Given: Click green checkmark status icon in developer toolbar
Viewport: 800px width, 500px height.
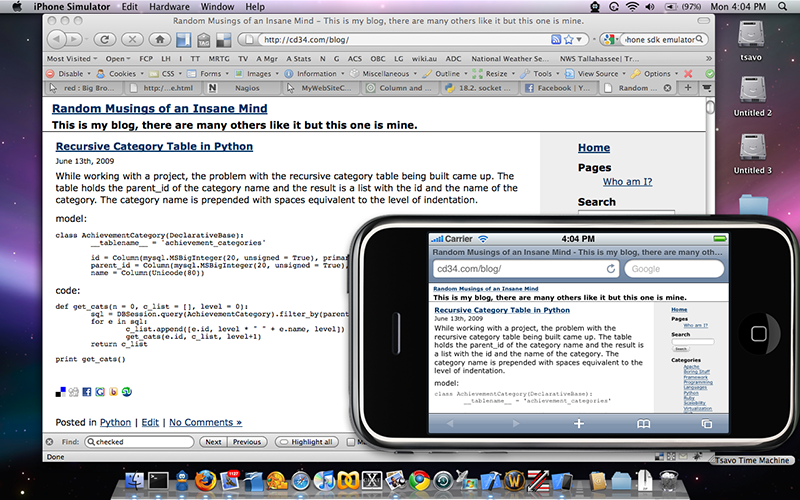Looking at the screenshot, I should coord(709,73).
